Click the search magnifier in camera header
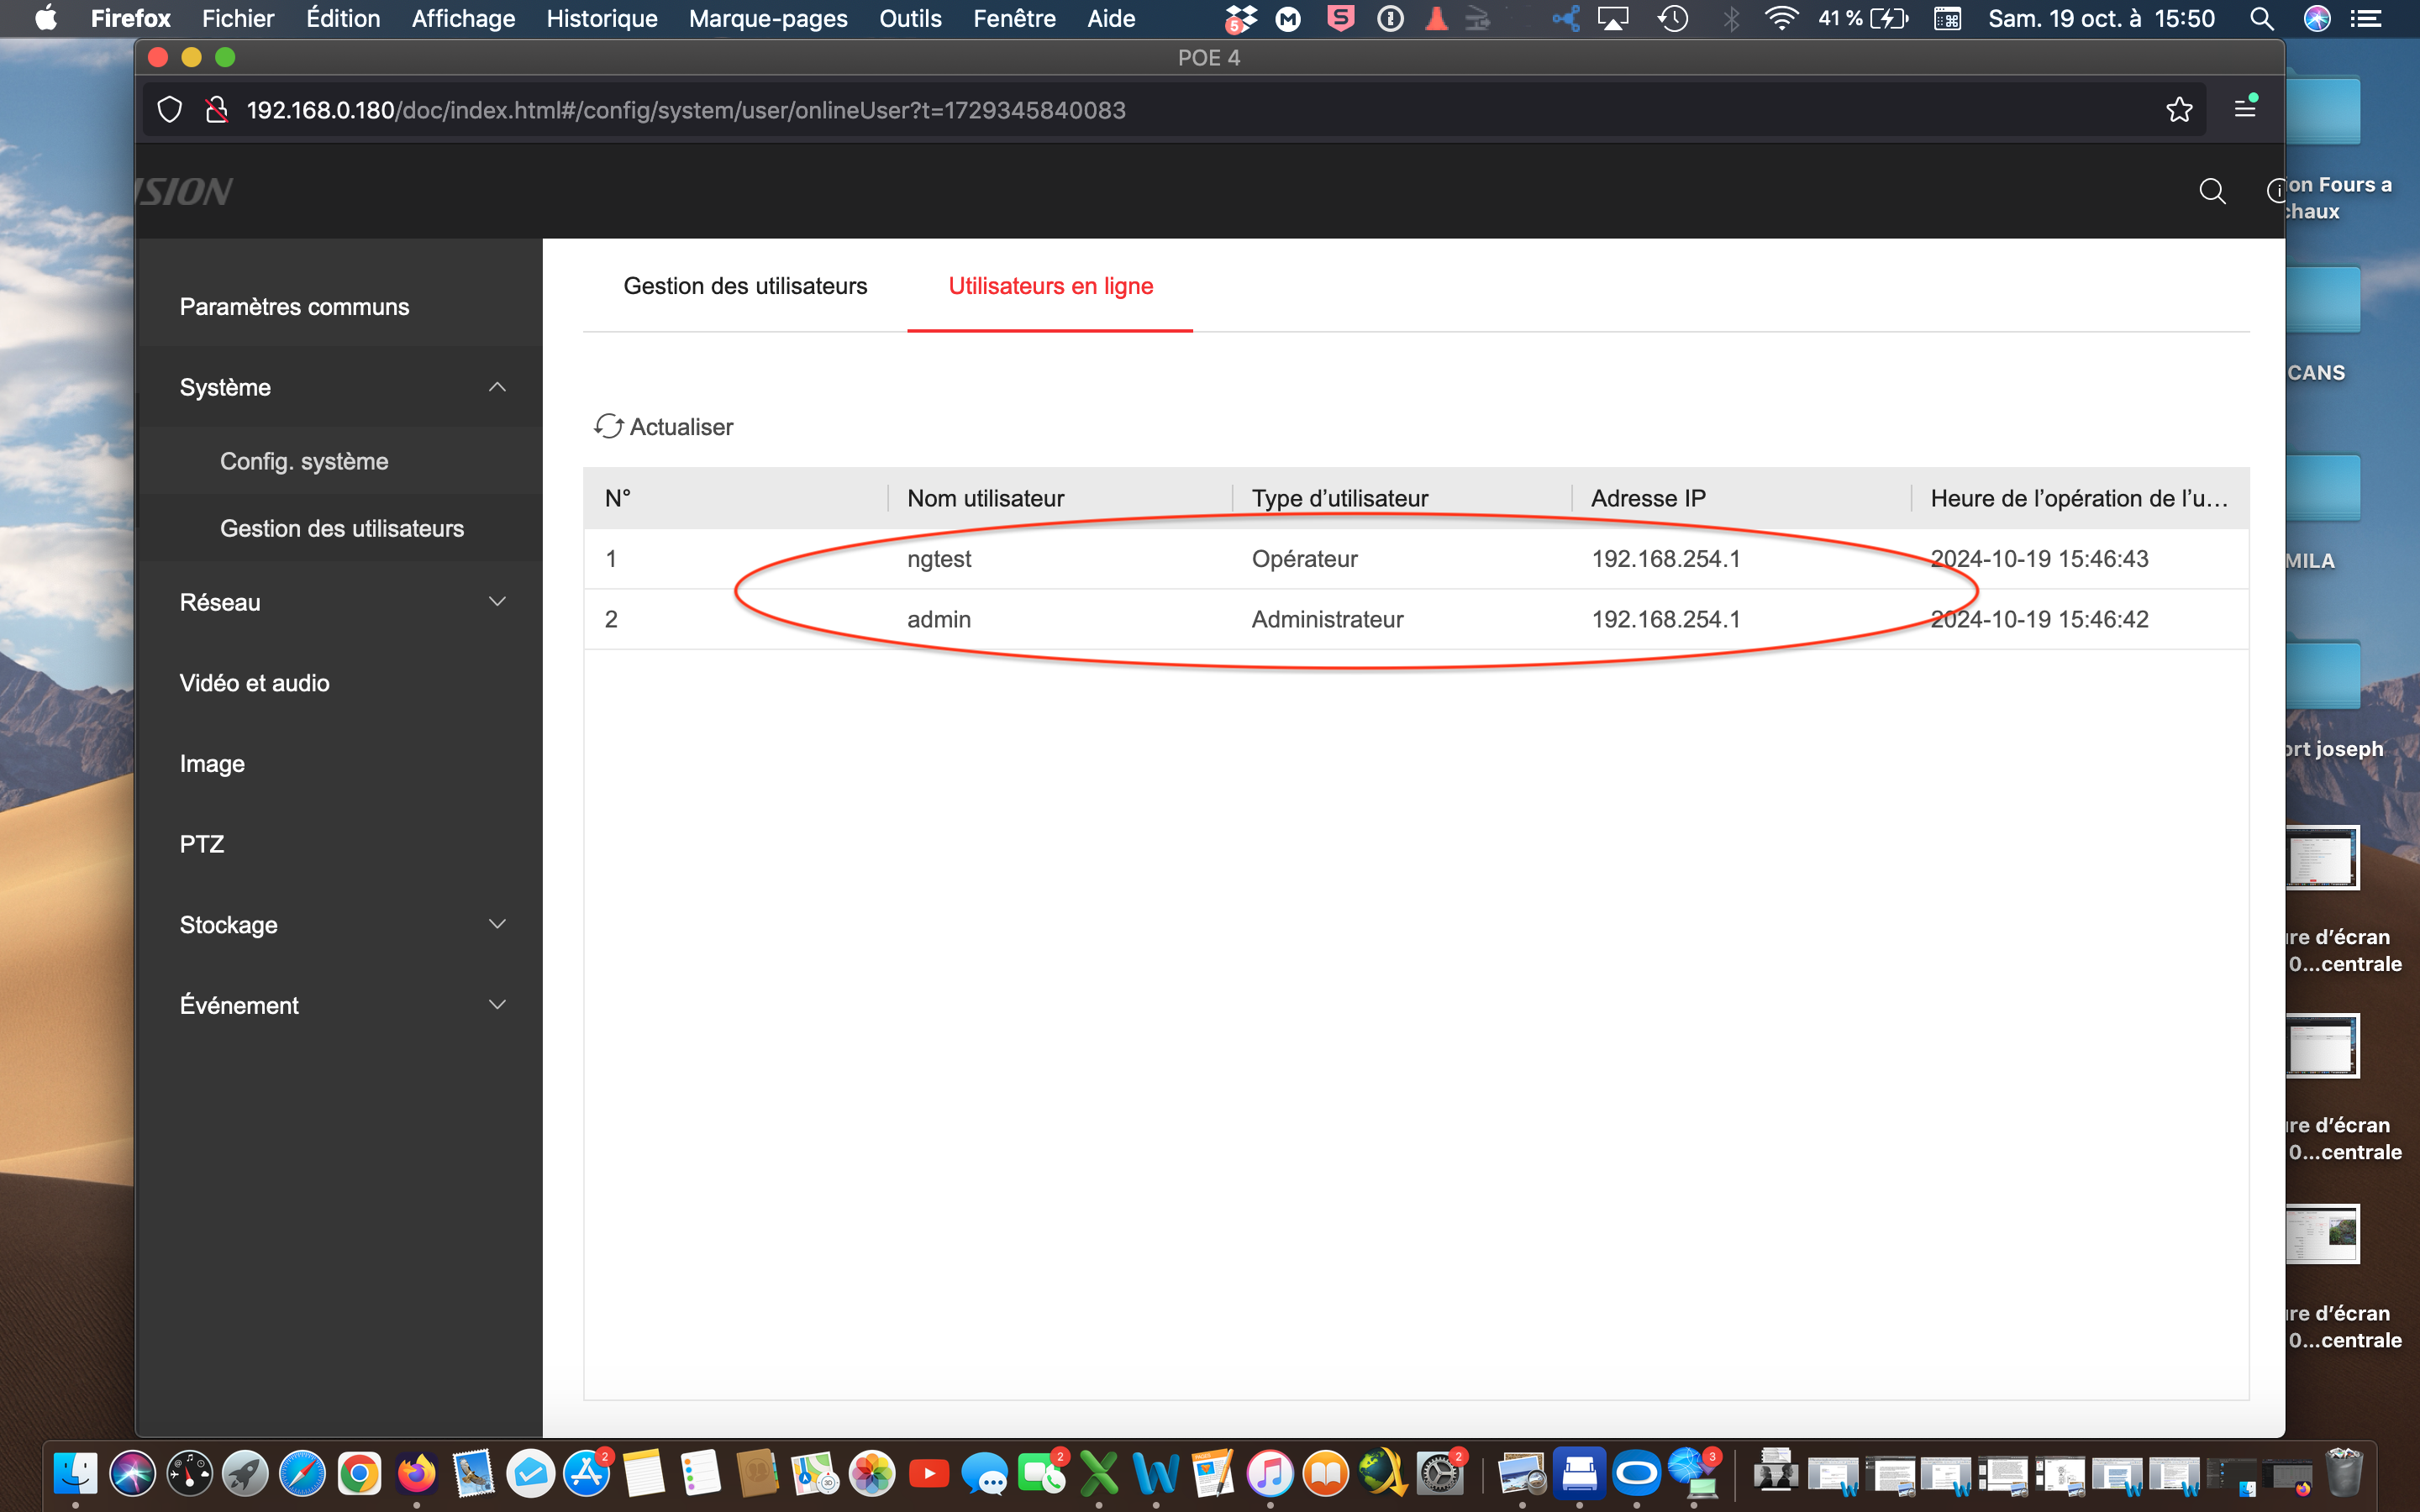 (2212, 191)
